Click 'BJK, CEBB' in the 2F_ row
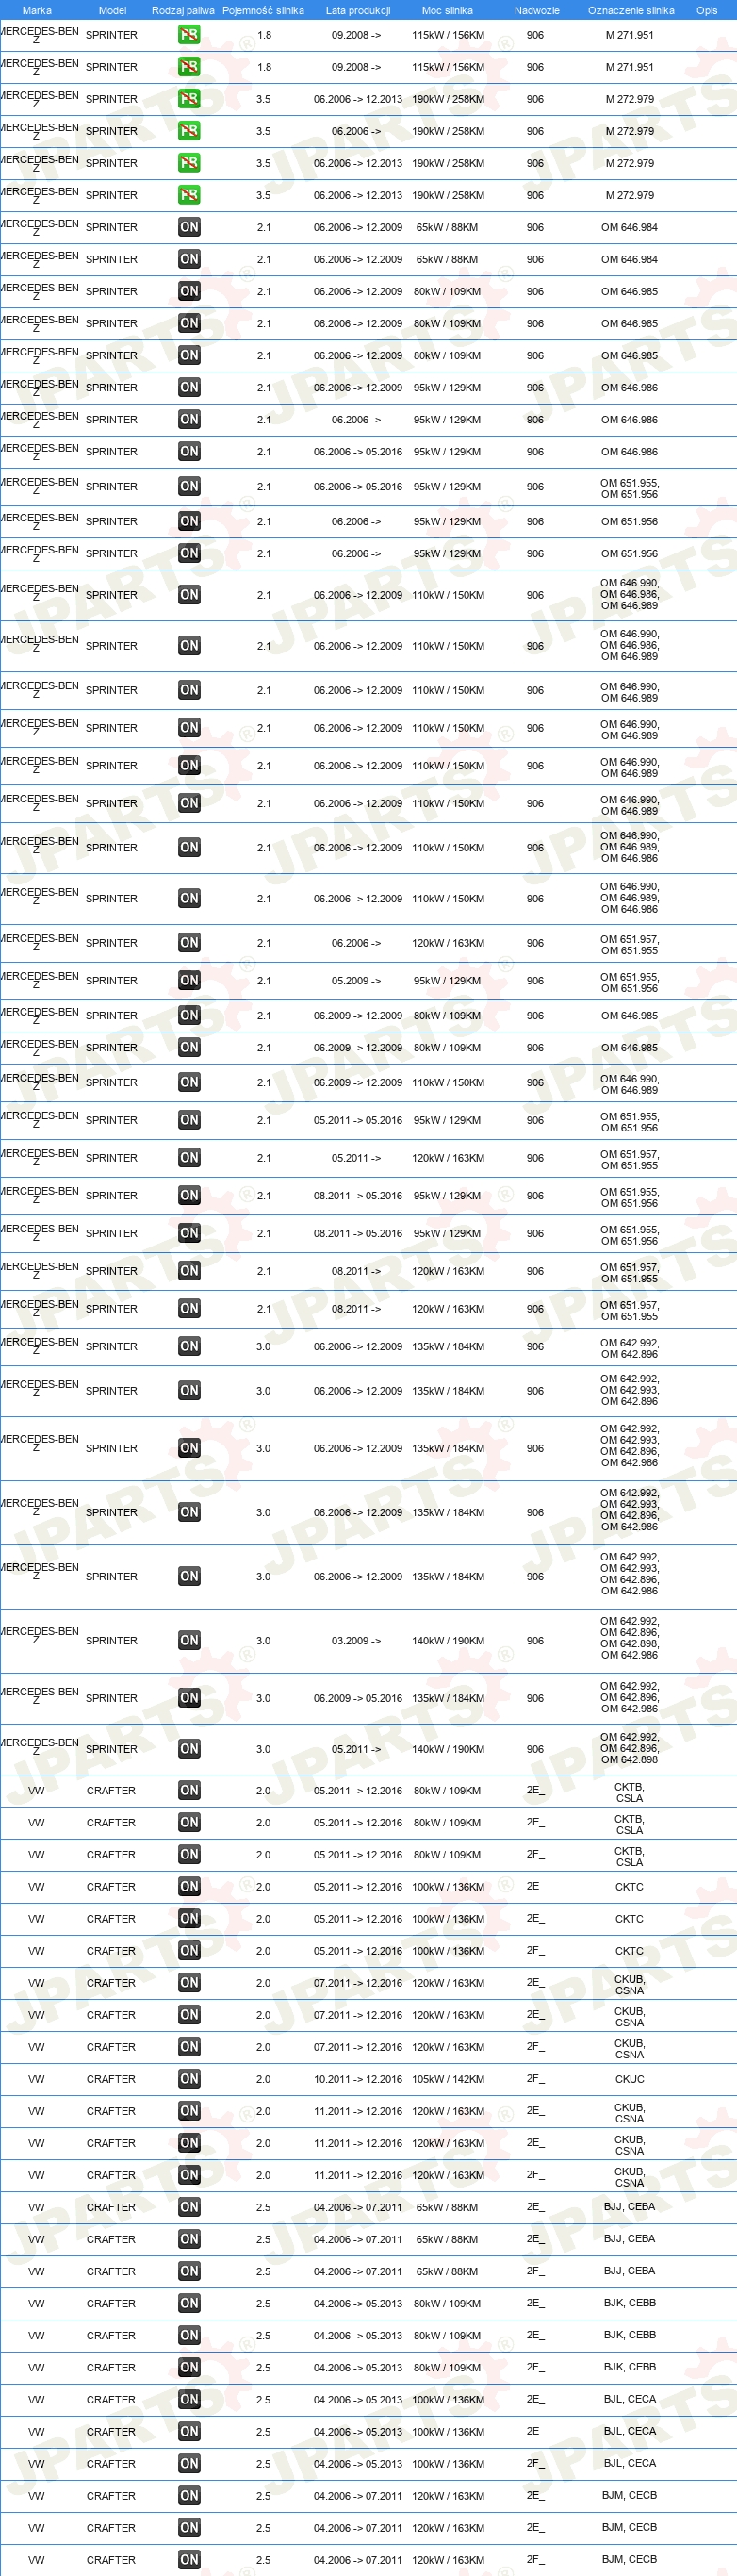The height and width of the screenshot is (2576, 737). 630,2369
